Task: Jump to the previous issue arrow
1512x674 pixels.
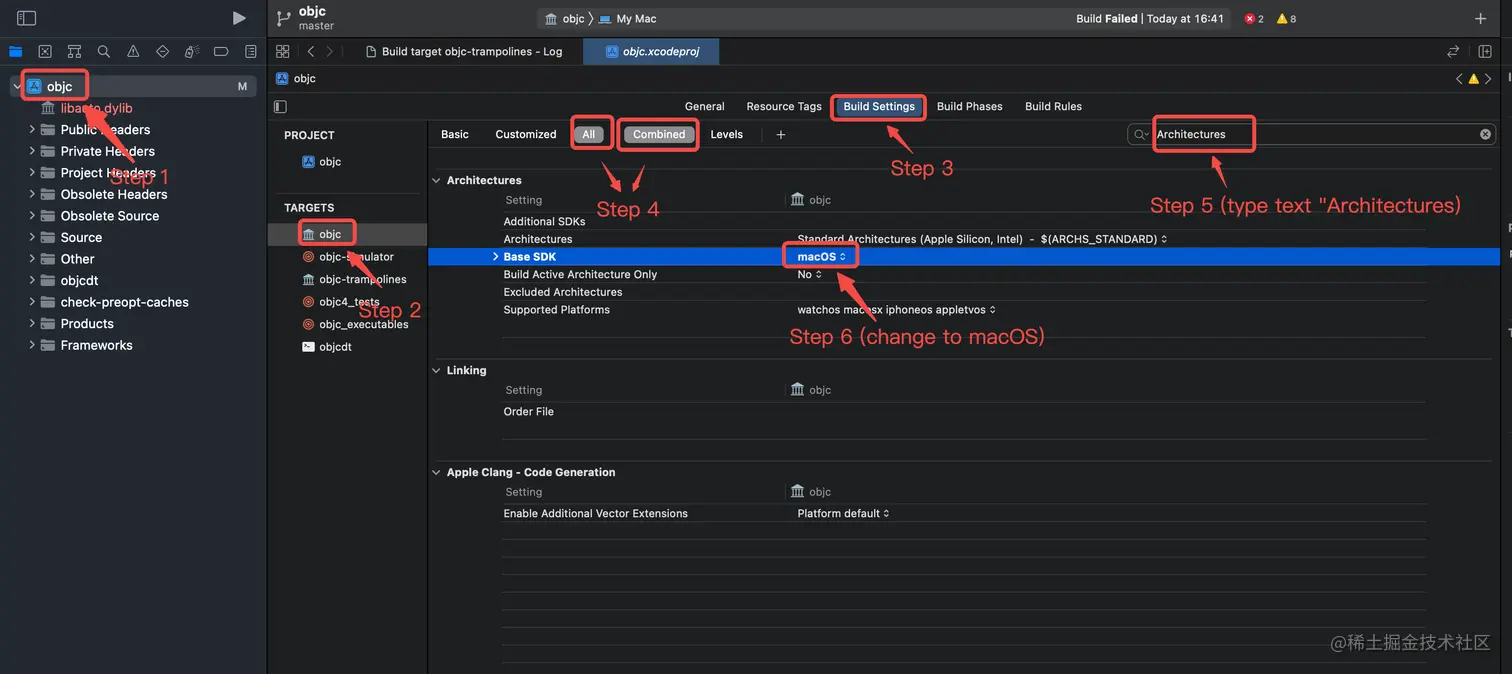Action: (x=1459, y=79)
